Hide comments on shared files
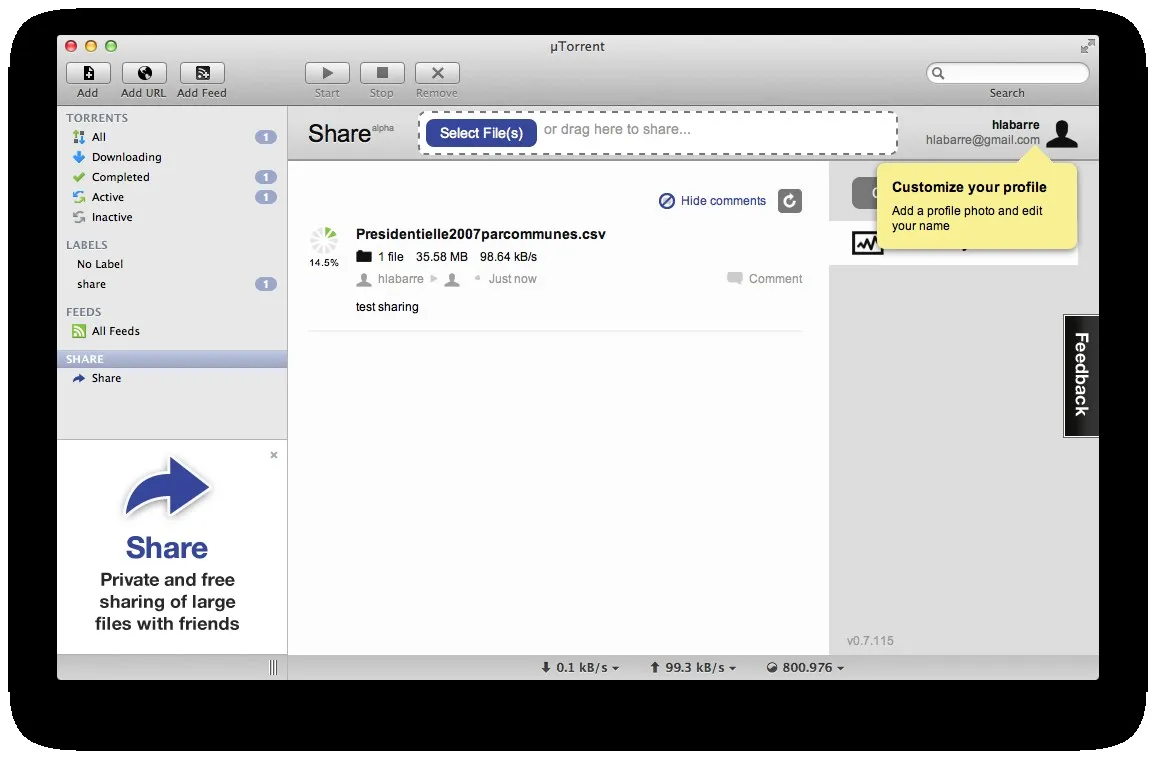 pyautogui.click(x=712, y=200)
